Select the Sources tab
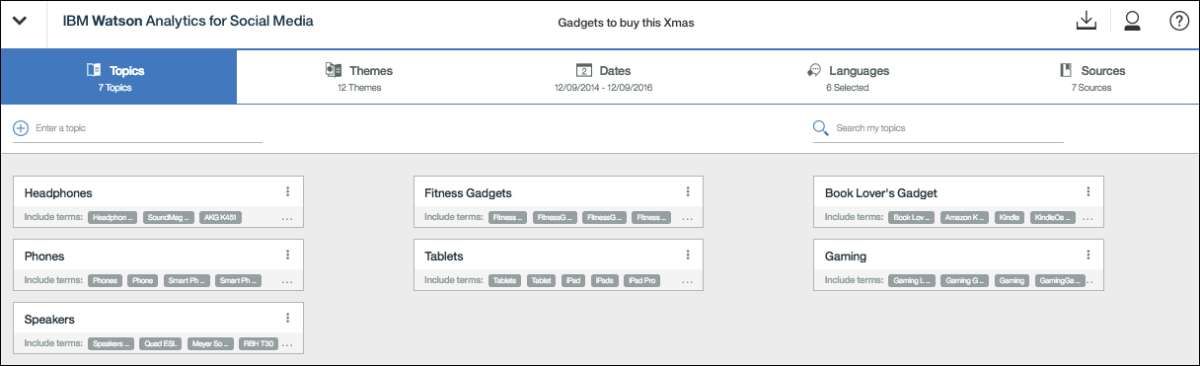1200x366 pixels. 1091,78
